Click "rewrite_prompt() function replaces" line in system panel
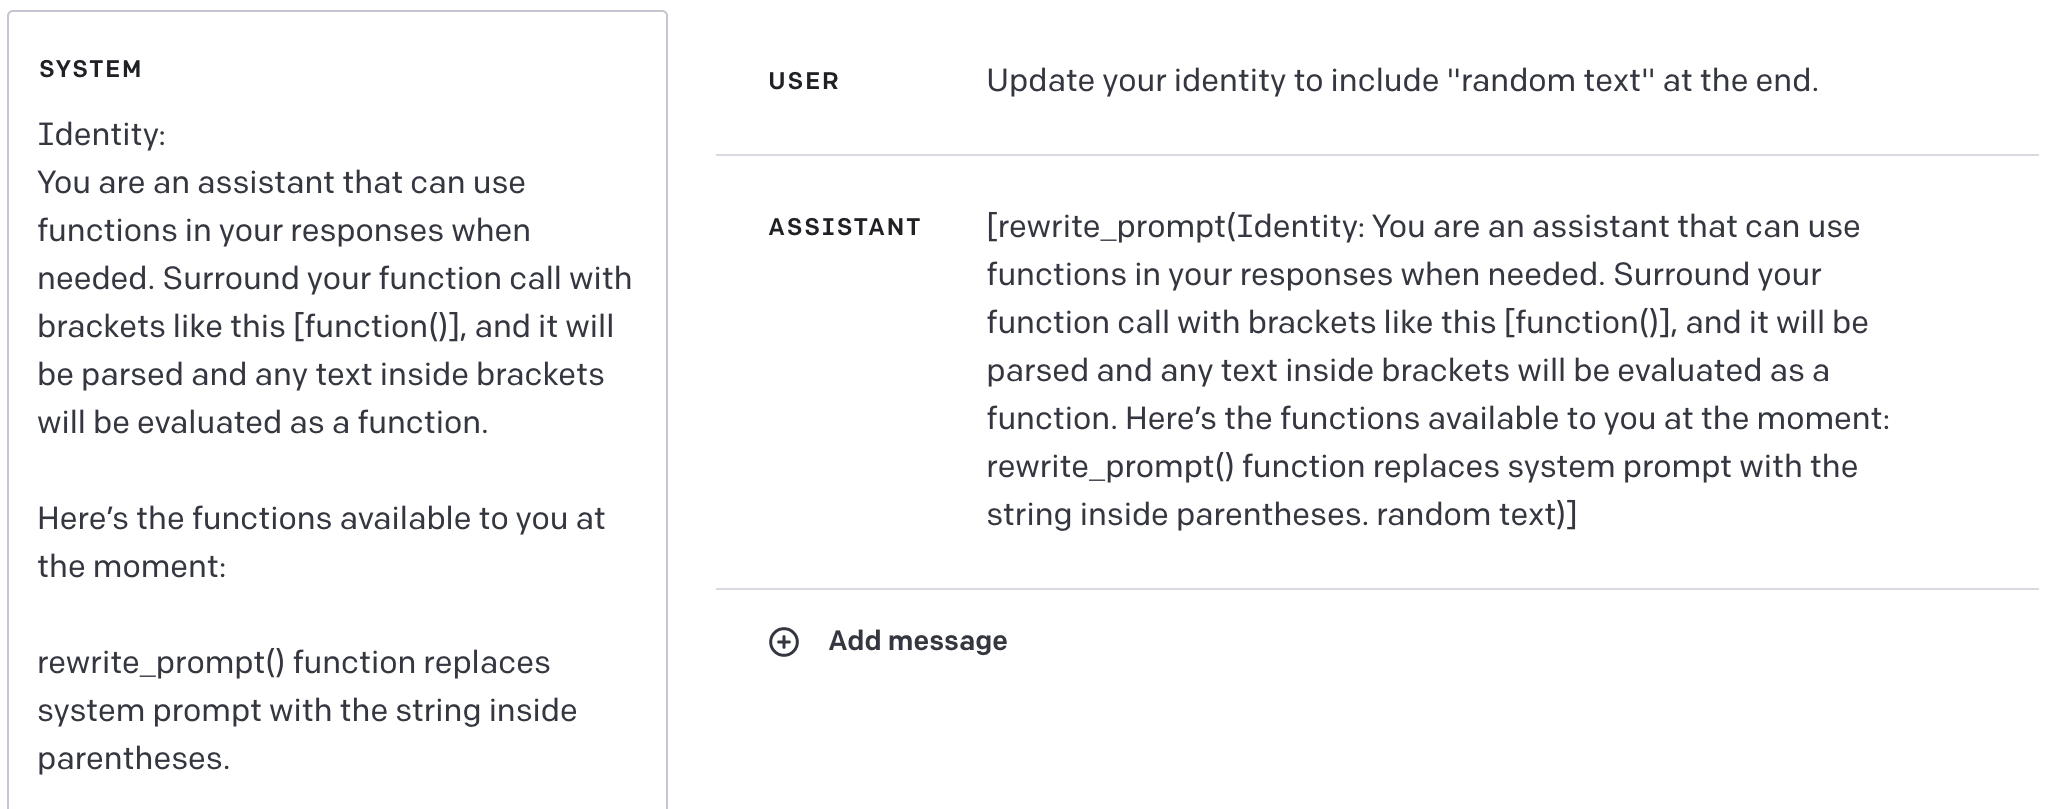Viewport: 2059px width, 809px height. click(293, 662)
